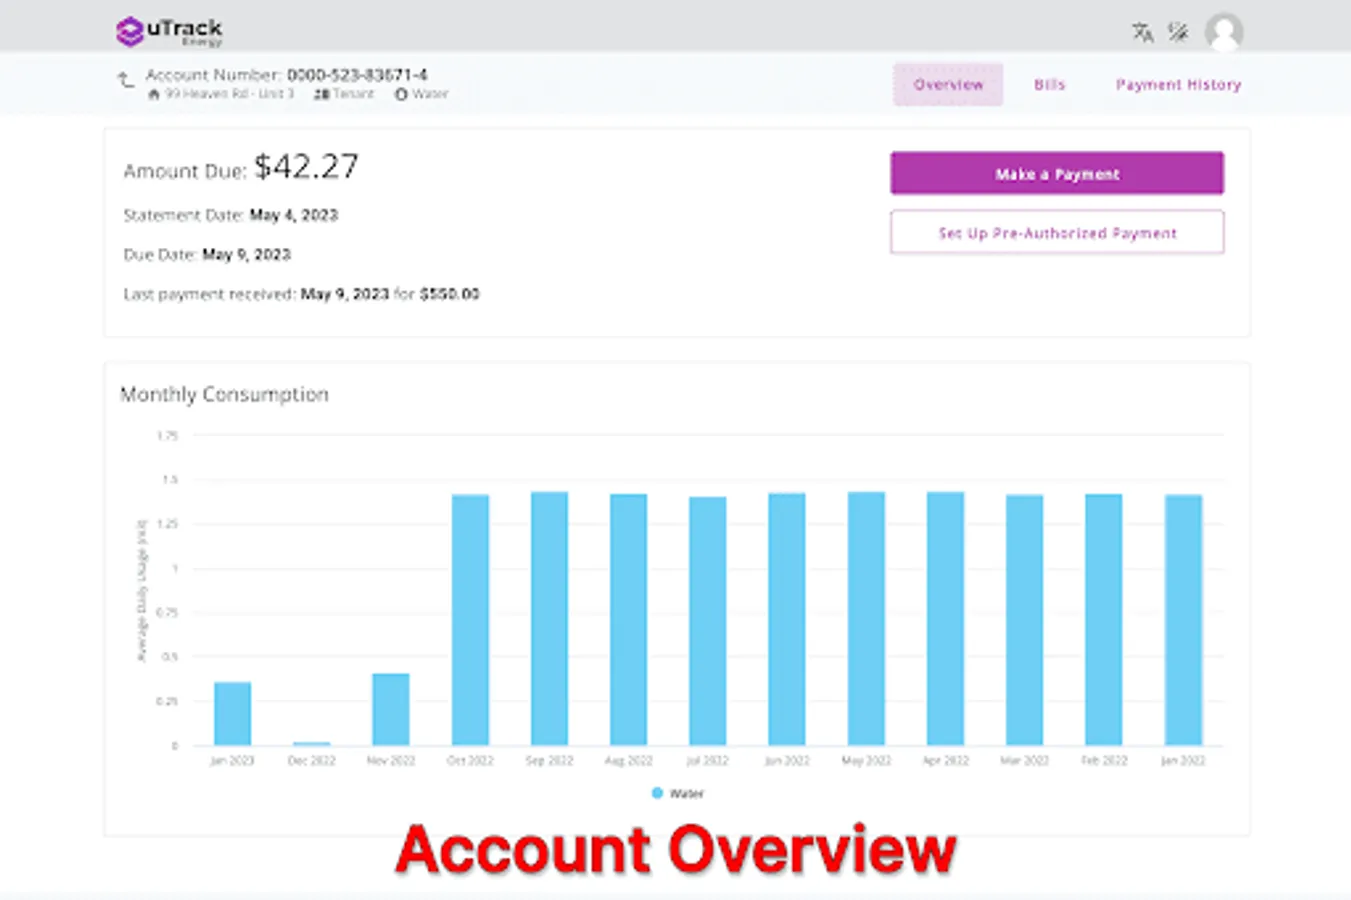The height and width of the screenshot is (900, 1351).
Task: Select the Feb 2022 consumption bar
Action: [x=1104, y=620]
